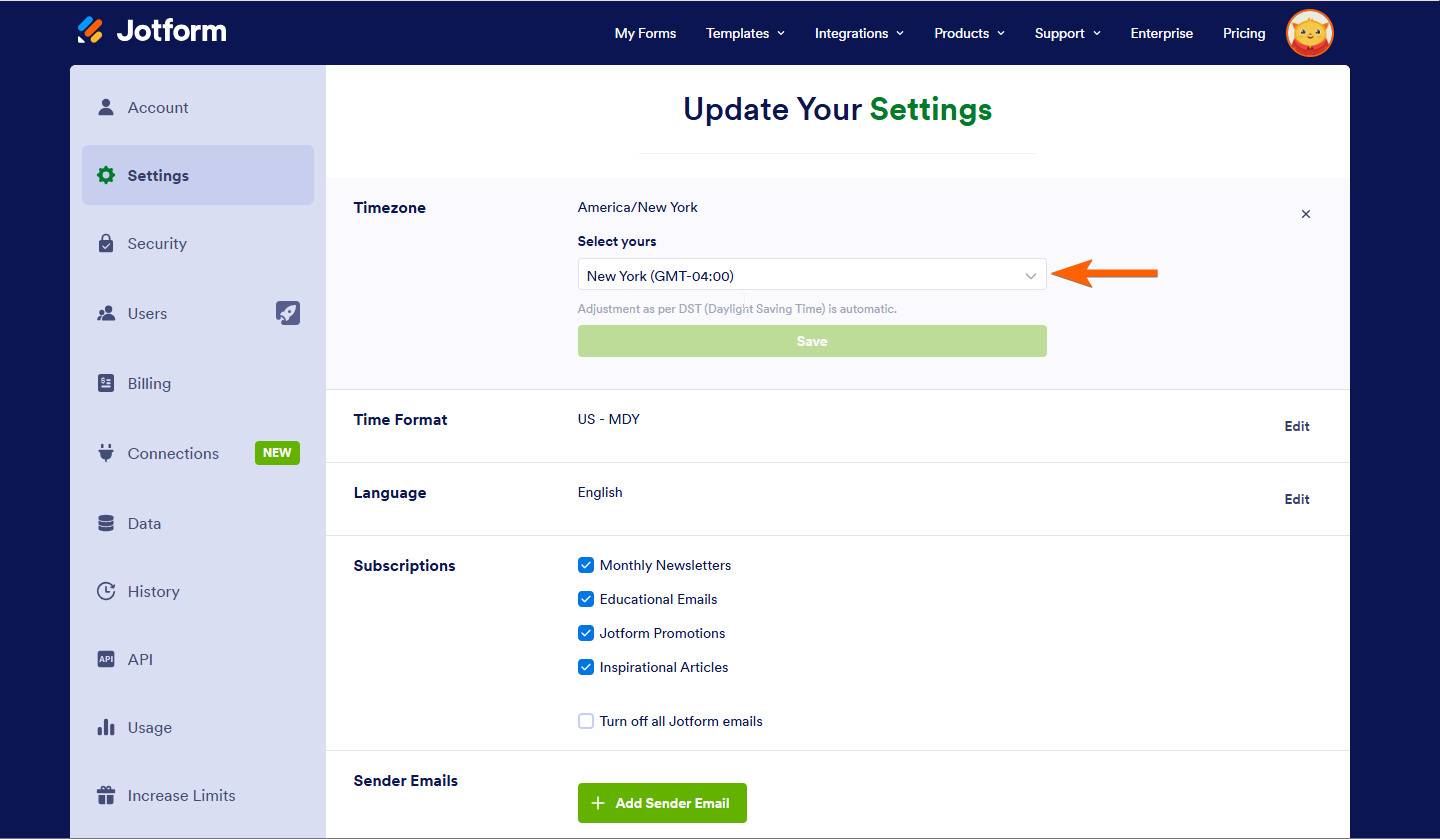
Task: Switch to the Security tab
Action: [x=198, y=243]
